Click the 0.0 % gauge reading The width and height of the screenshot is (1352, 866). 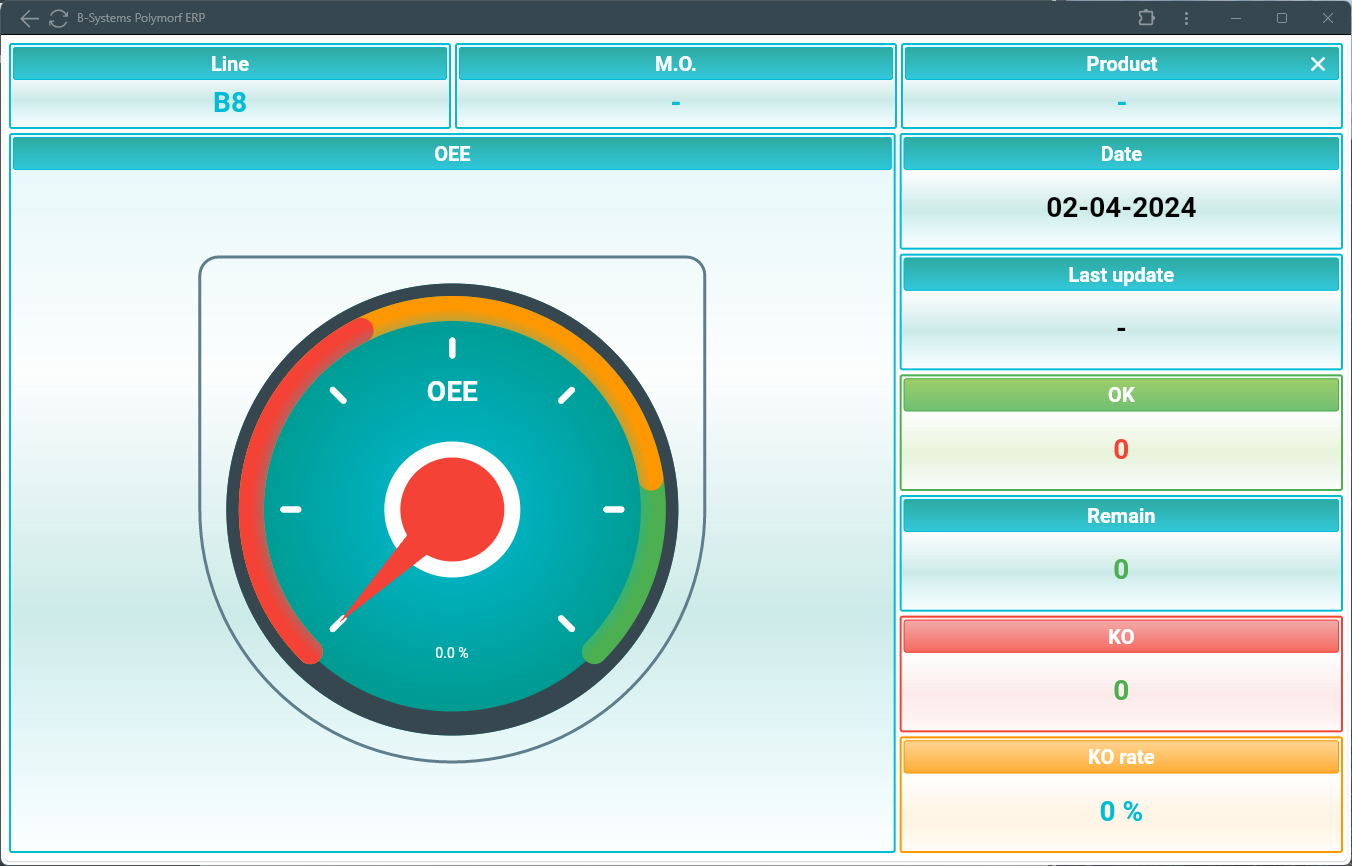click(452, 653)
